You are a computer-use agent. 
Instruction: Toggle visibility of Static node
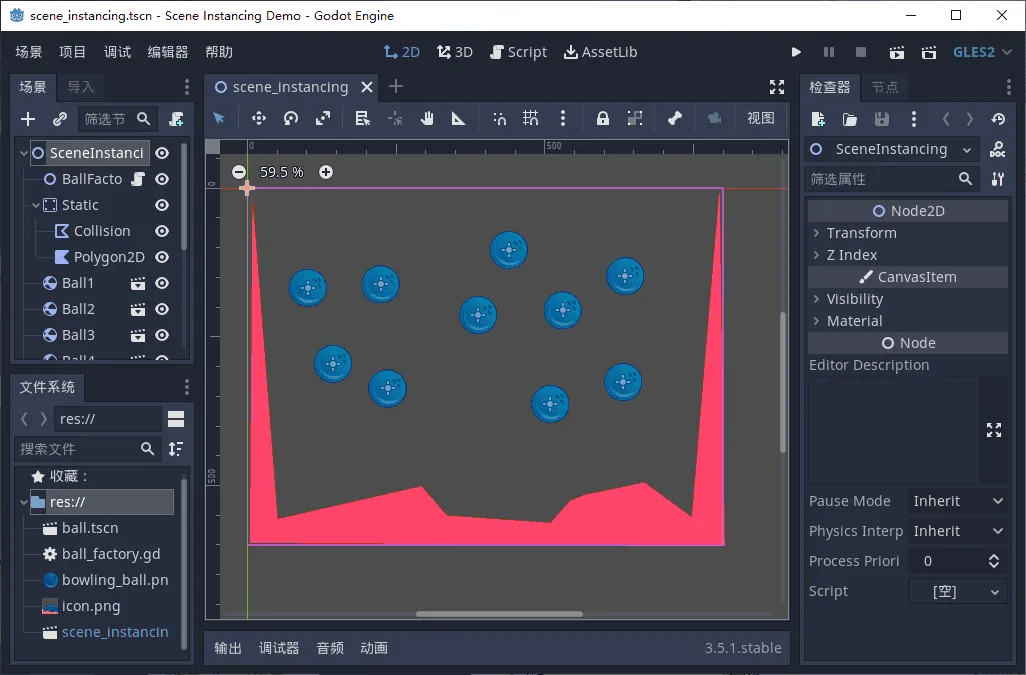pyautogui.click(x=162, y=205)
